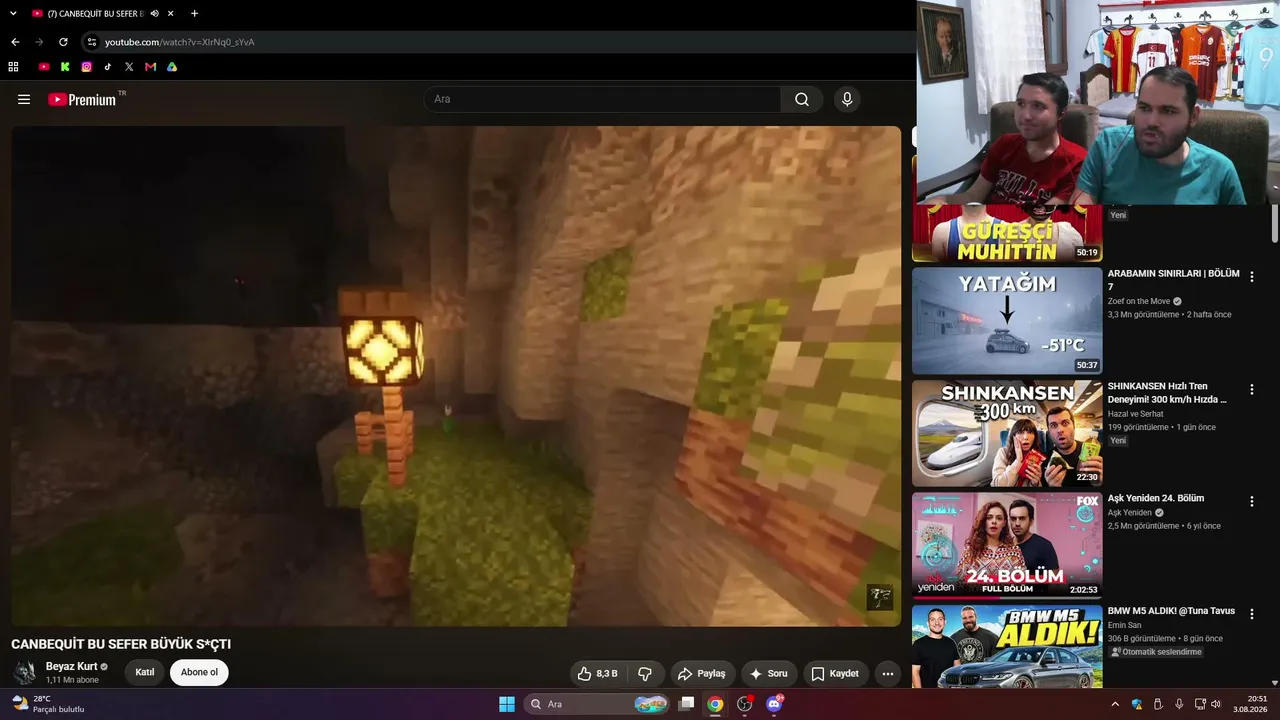Click the Hazal ve Serhat channel name
Image resolution: width=1280 pixels, height=720 pixels.
1135,414
